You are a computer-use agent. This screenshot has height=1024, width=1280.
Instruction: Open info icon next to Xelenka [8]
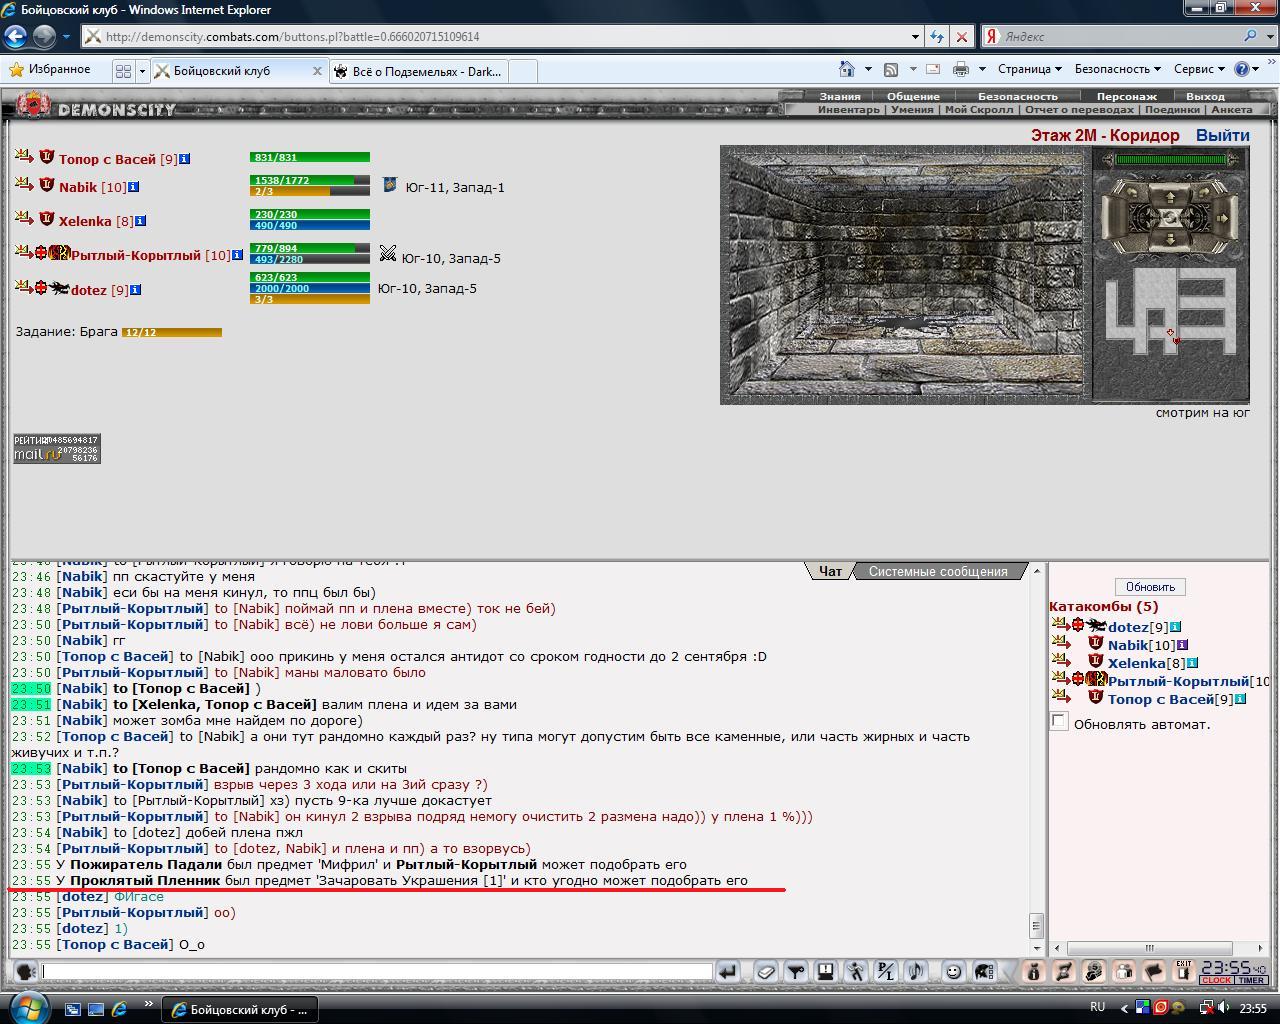click(140, 221)
